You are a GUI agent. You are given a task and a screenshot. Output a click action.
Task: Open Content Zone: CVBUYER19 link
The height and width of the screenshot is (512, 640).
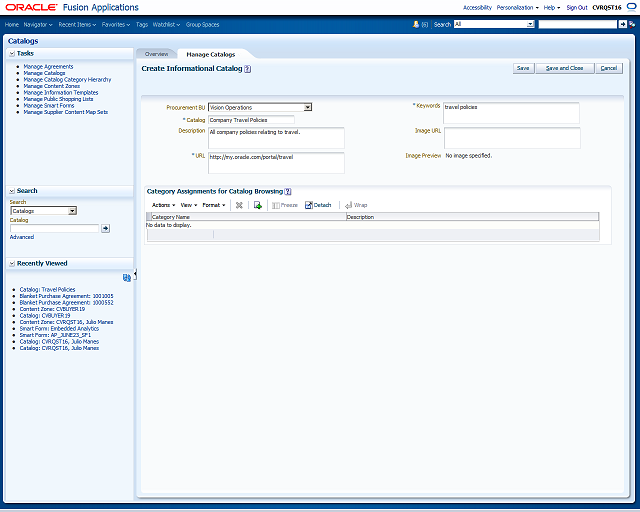[52, 309]
